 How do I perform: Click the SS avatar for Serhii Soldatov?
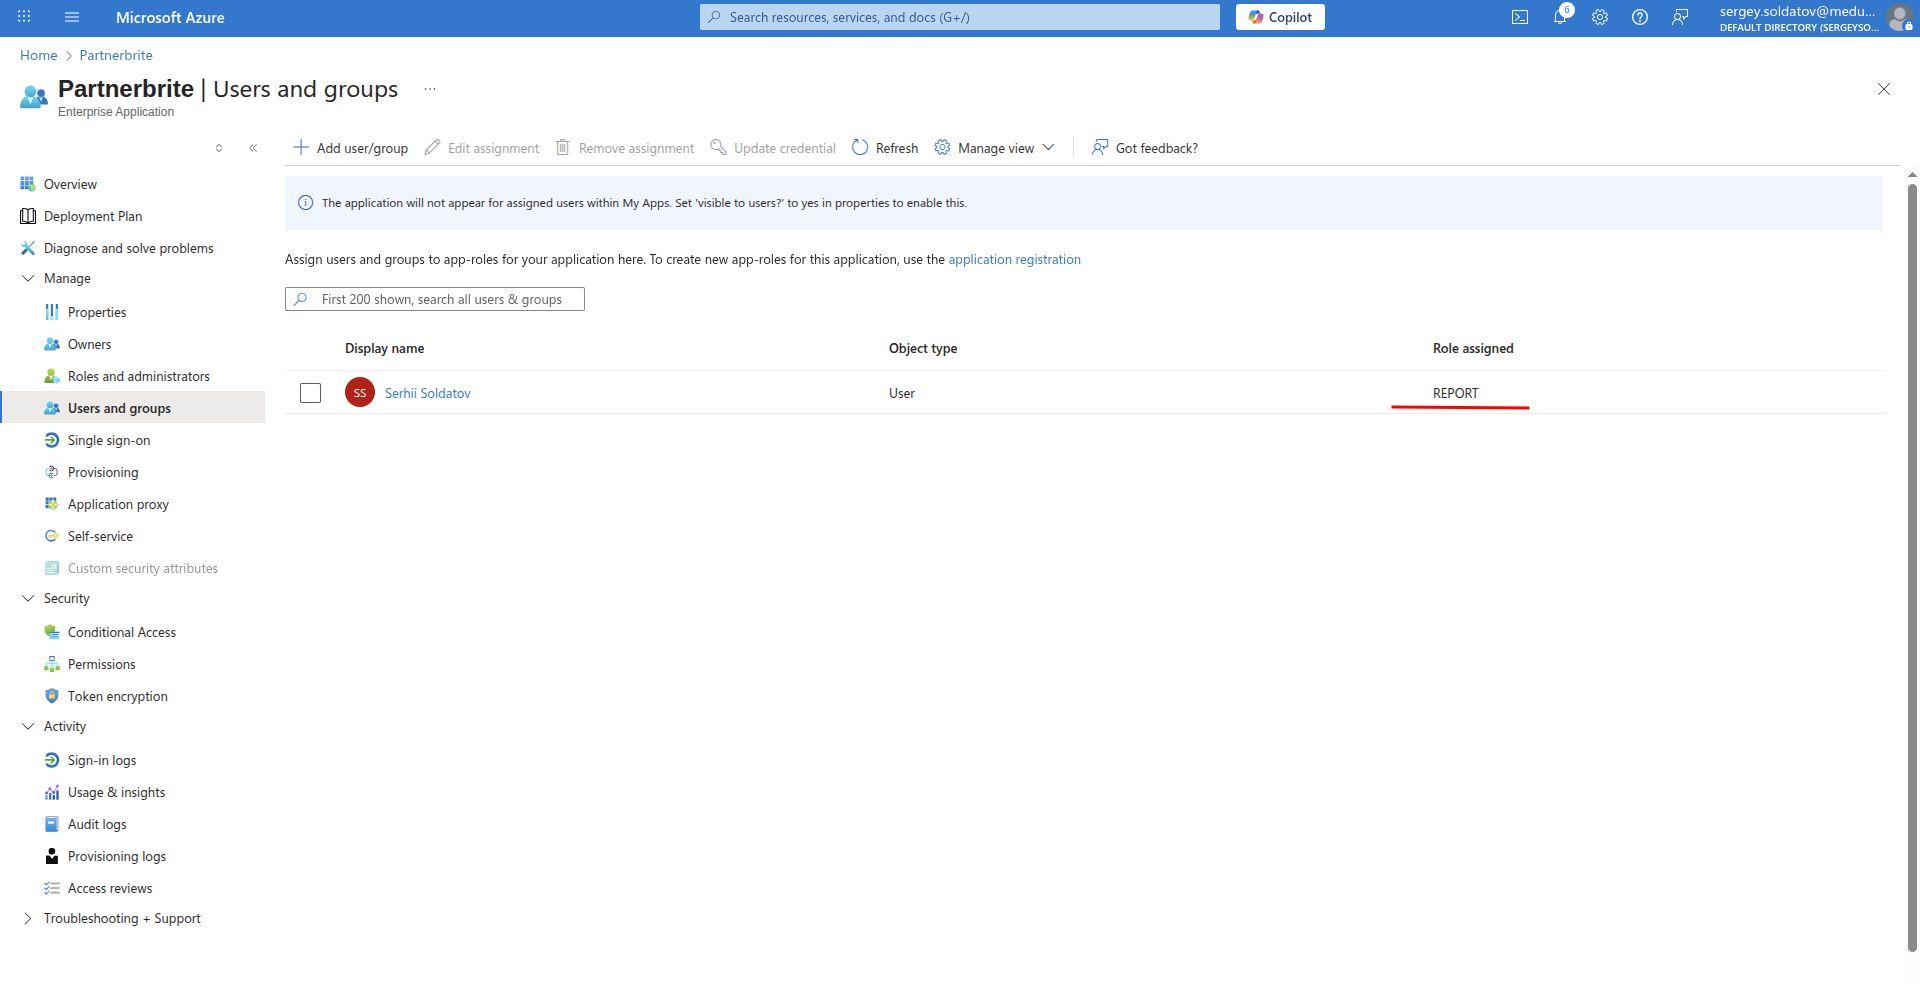click(x=360, y=393)
